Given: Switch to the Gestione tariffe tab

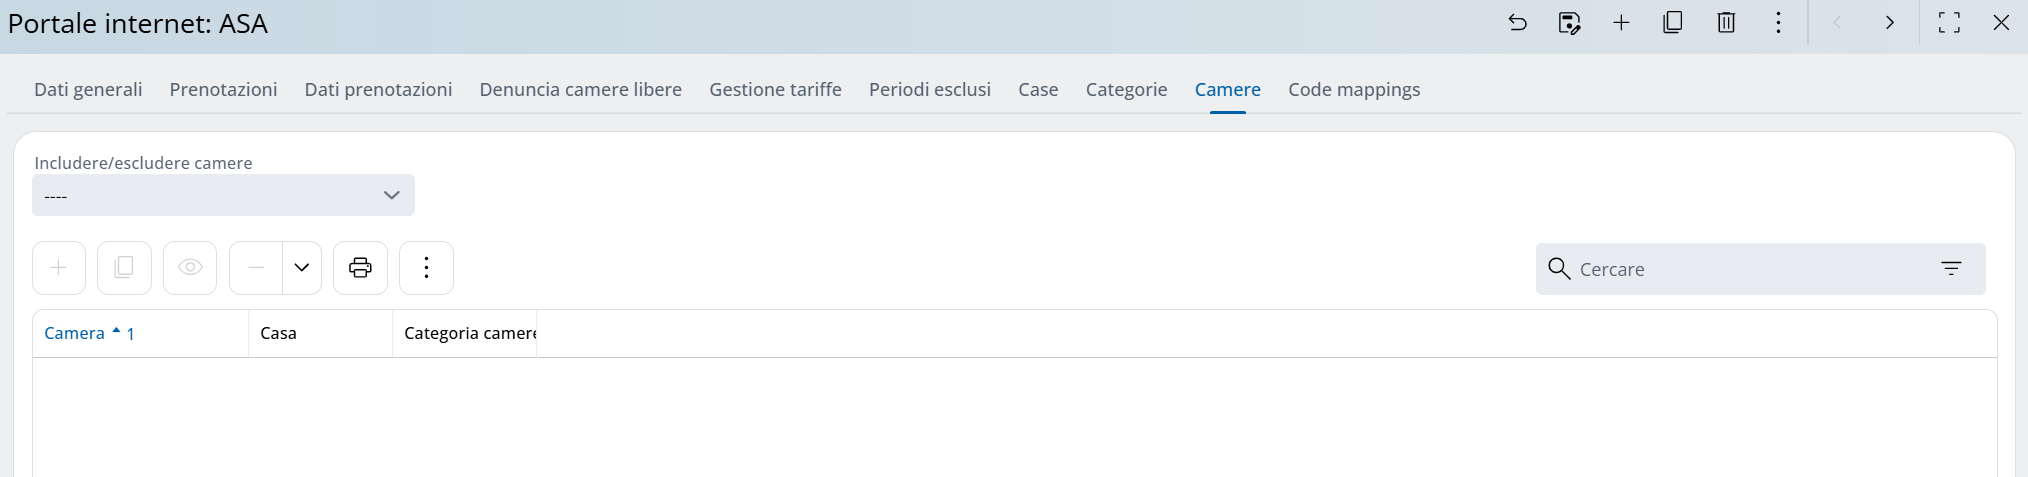Looking at the screenshot, I should pos(775,90).
